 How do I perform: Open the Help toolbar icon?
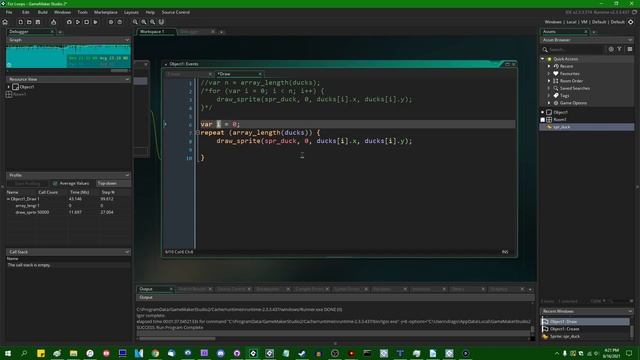click(120, 22)
